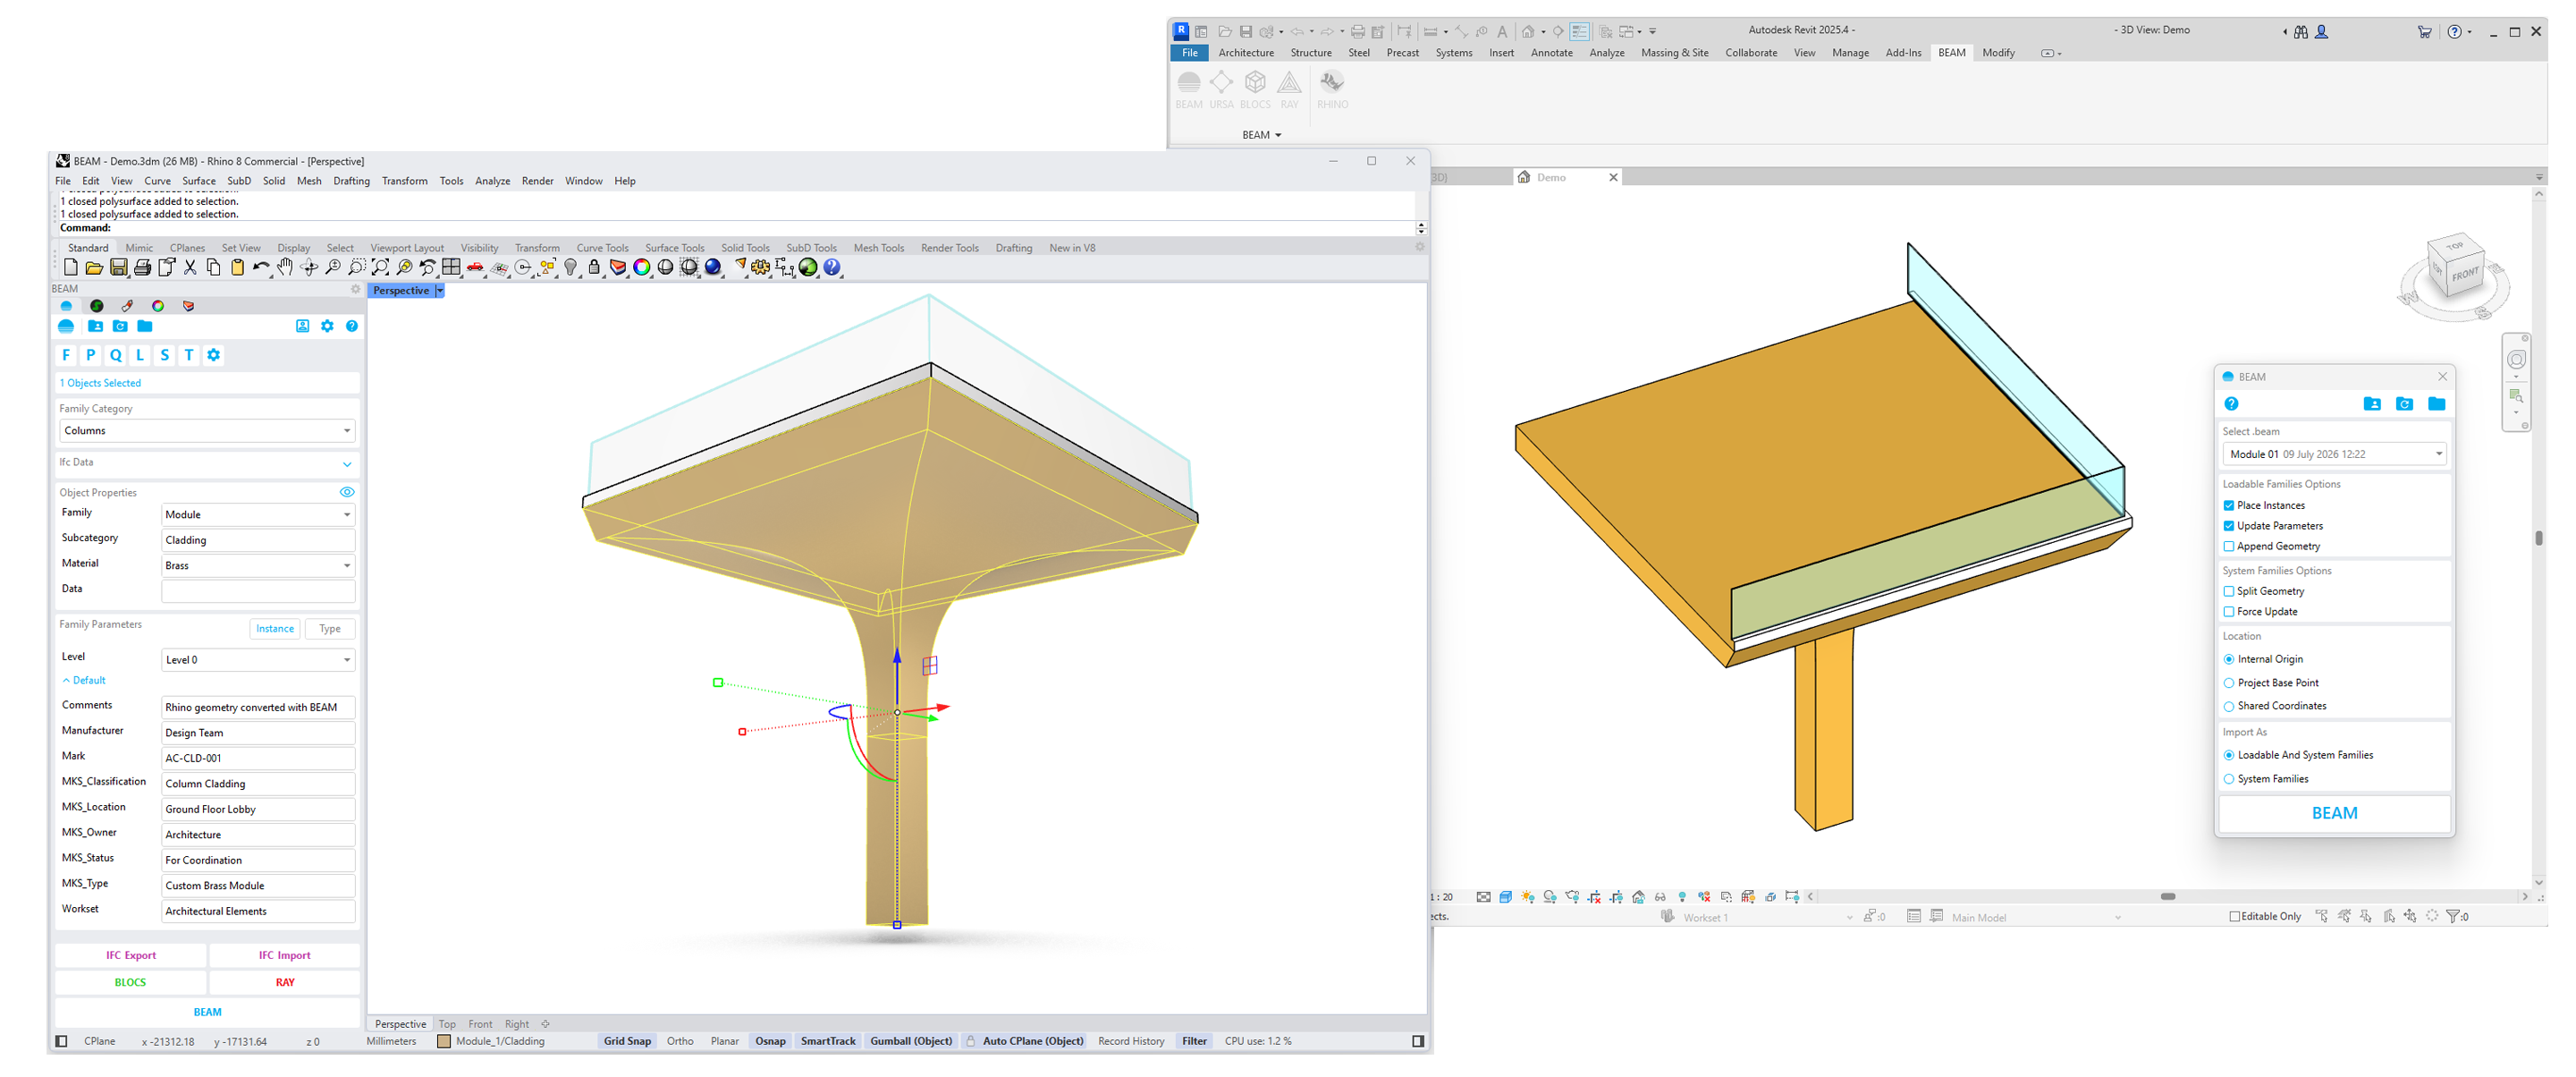The width and height of the screenshot is (2576, 1077).
Task: Click the IFC Export button
Action: pyautogui.click(x=131, y=955)
